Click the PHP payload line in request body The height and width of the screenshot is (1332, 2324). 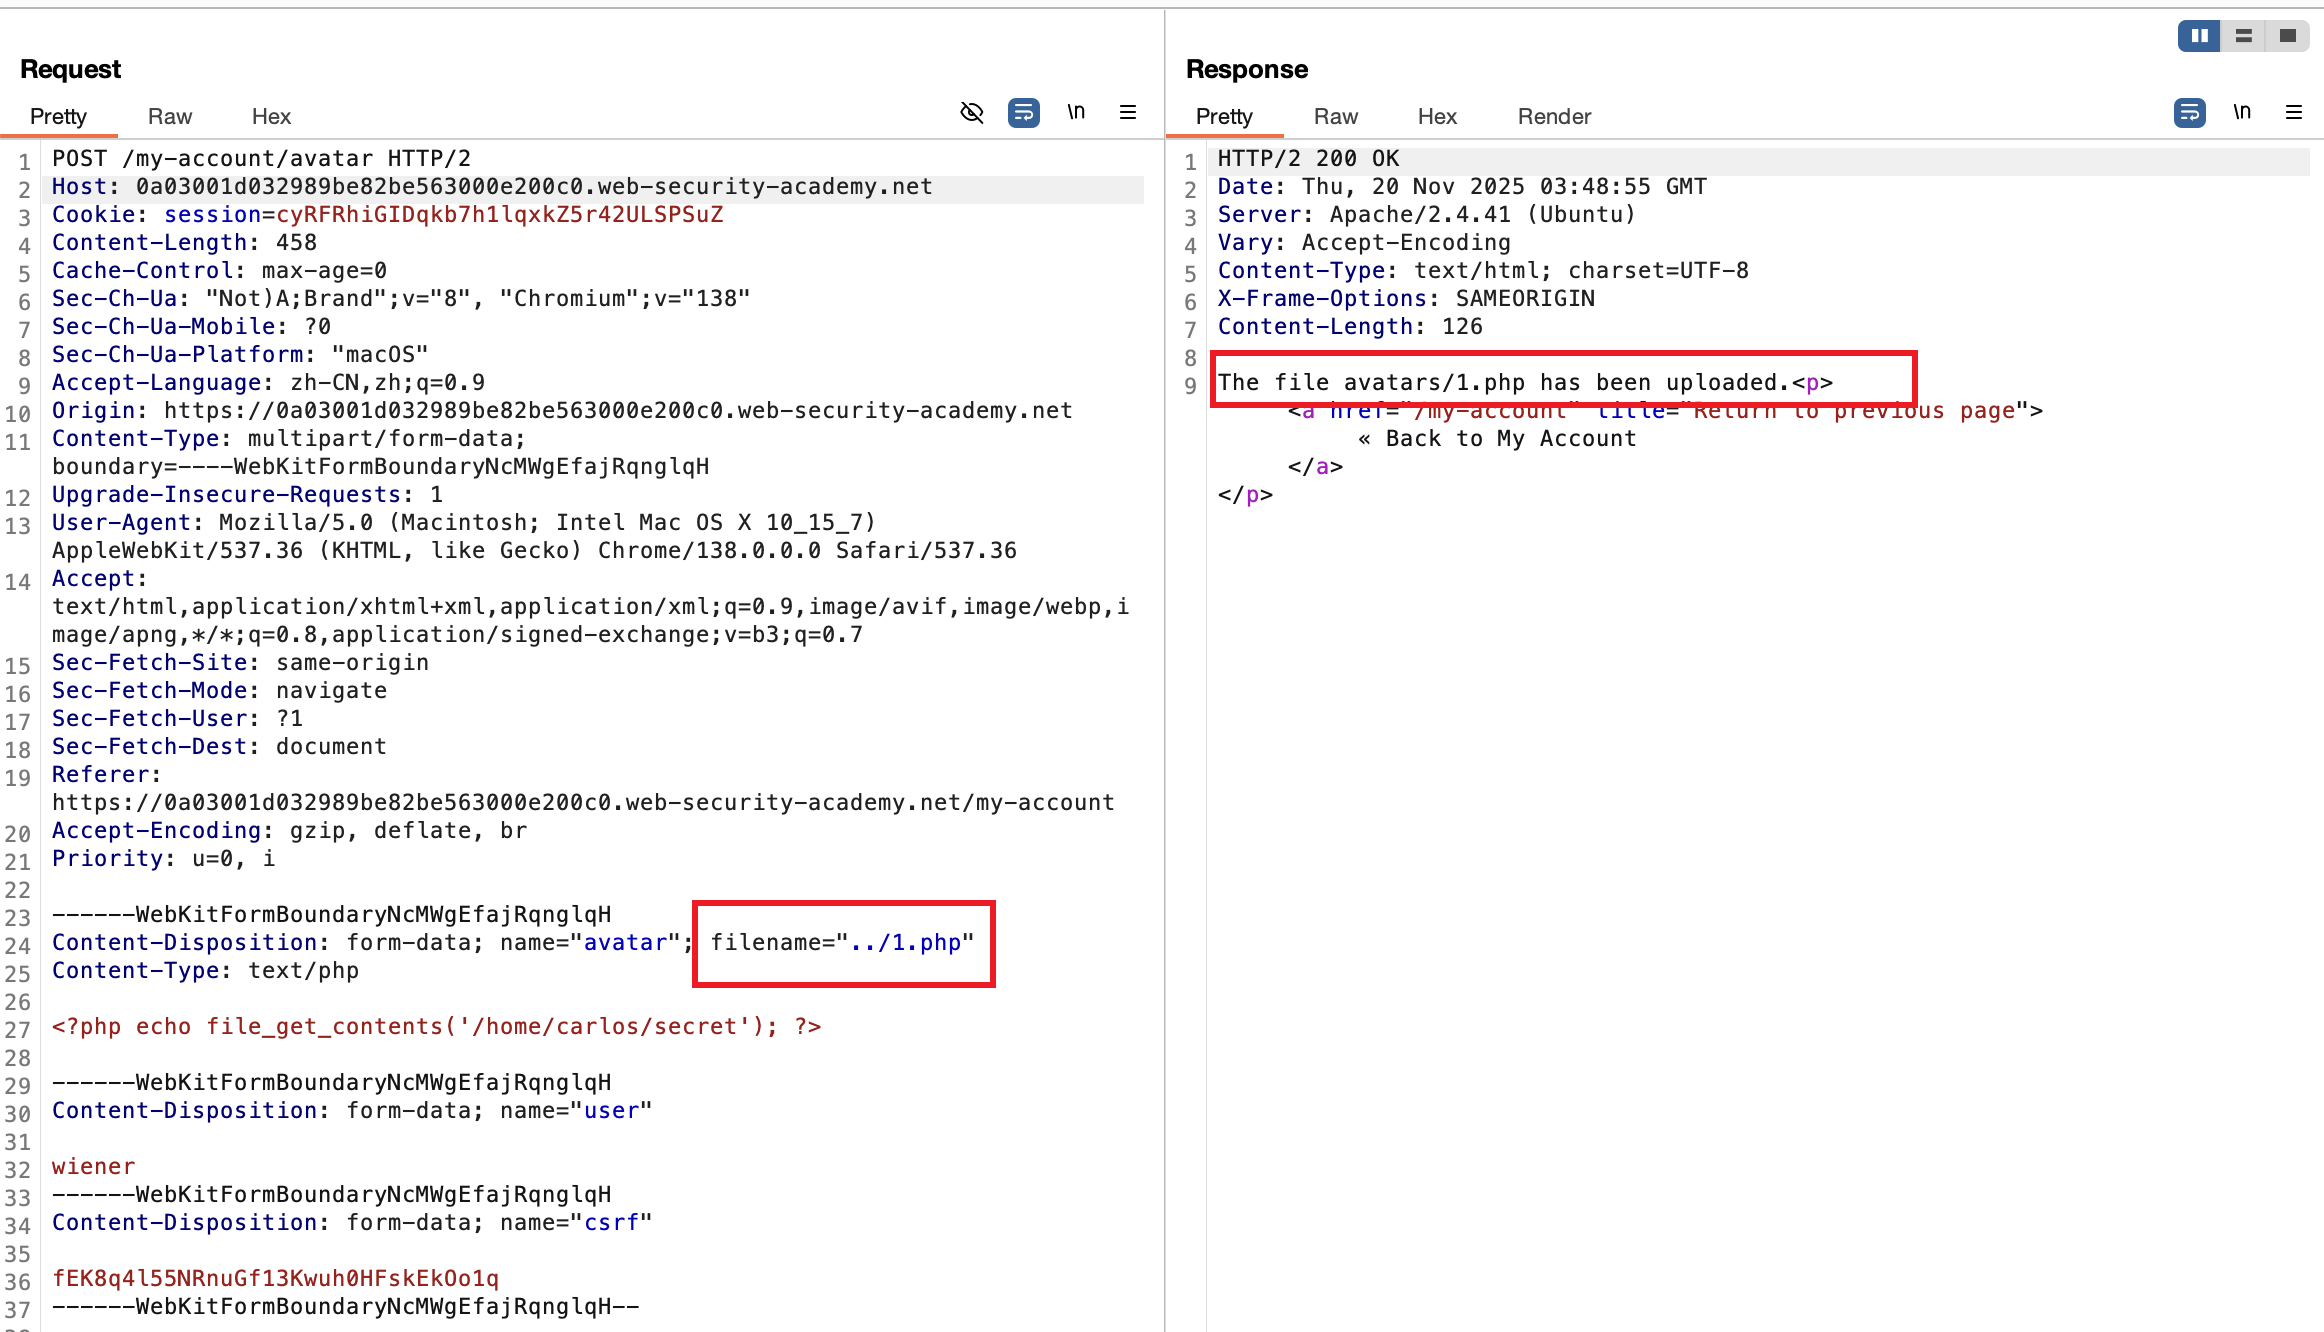[436, 1027]
